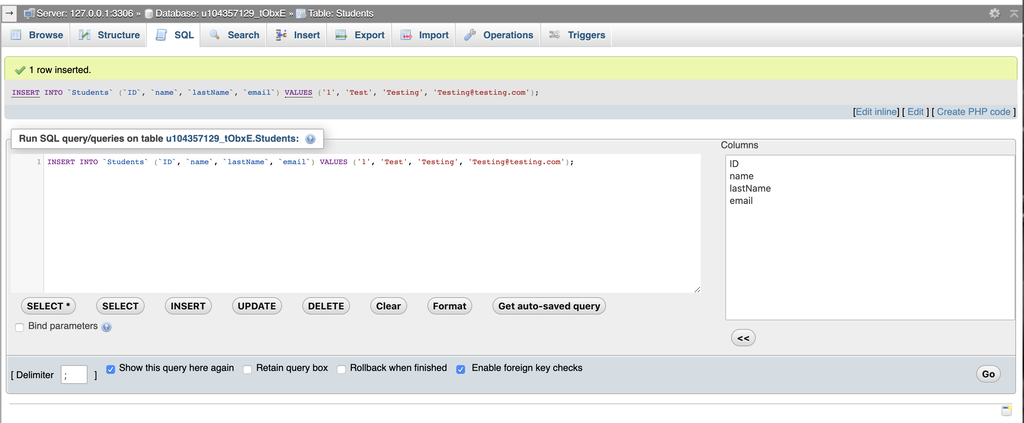The image size is (1024, 423).
Task: Collapse the Columns list with << button
Action: 743,338
